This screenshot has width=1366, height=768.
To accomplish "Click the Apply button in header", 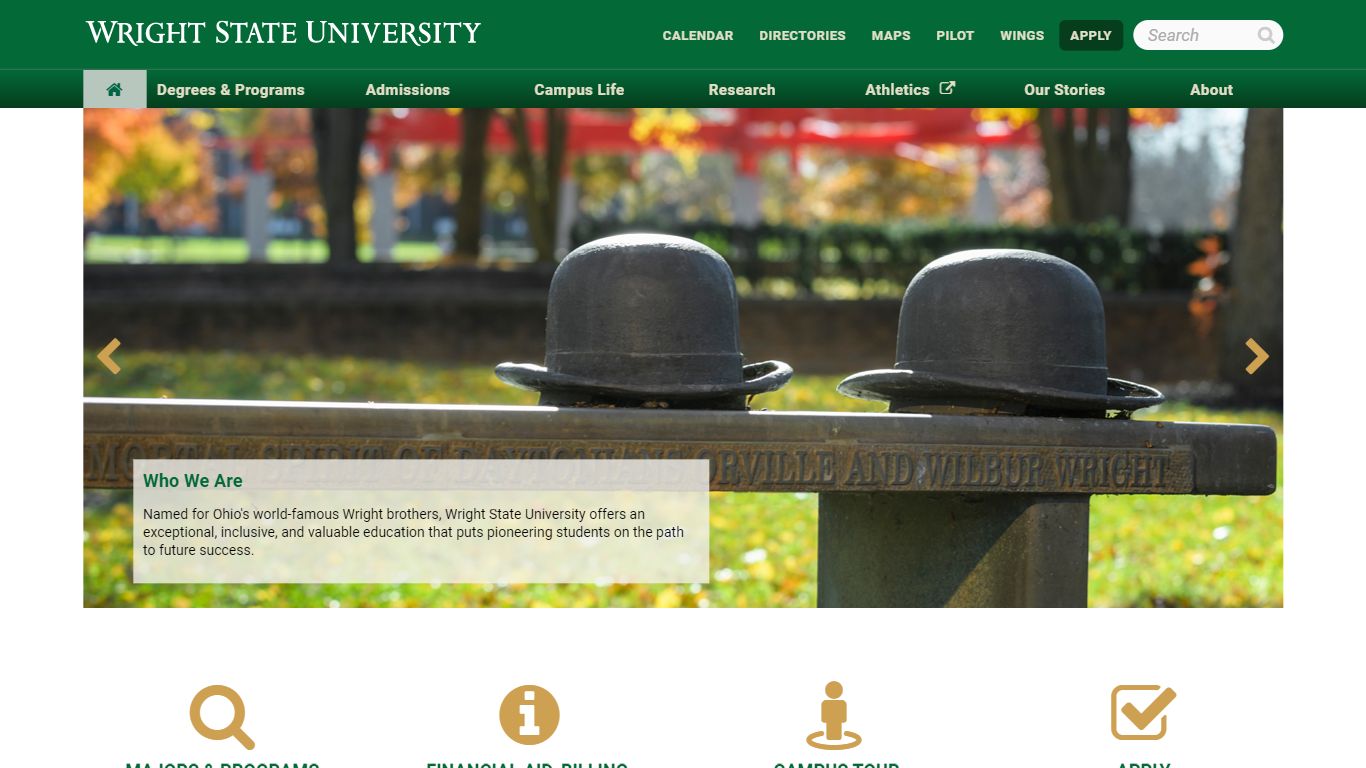I will [1091, 35].
